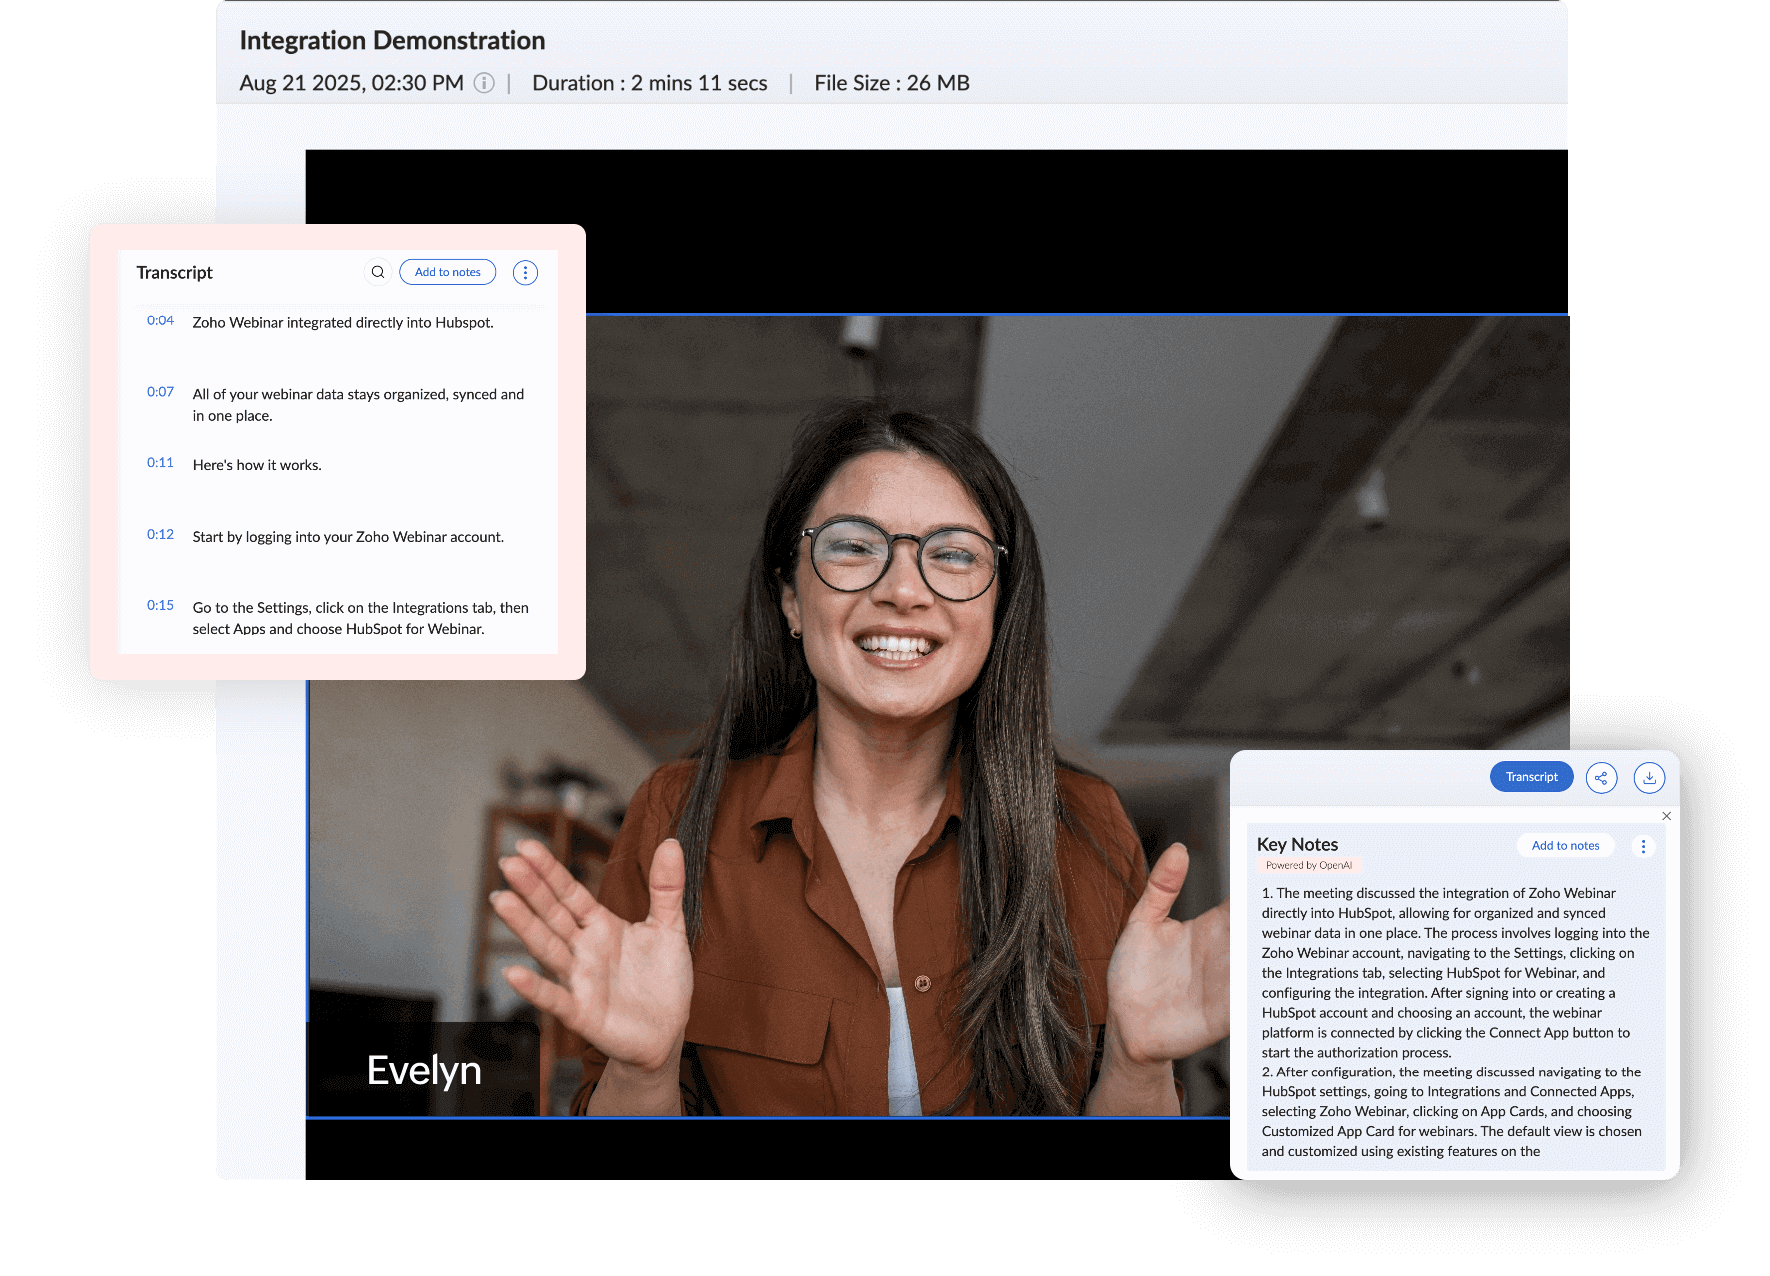Jump to timestamp 0:15 in the transcript
The width and height of the screenshot is (1770, 1276).
(160, 605)
